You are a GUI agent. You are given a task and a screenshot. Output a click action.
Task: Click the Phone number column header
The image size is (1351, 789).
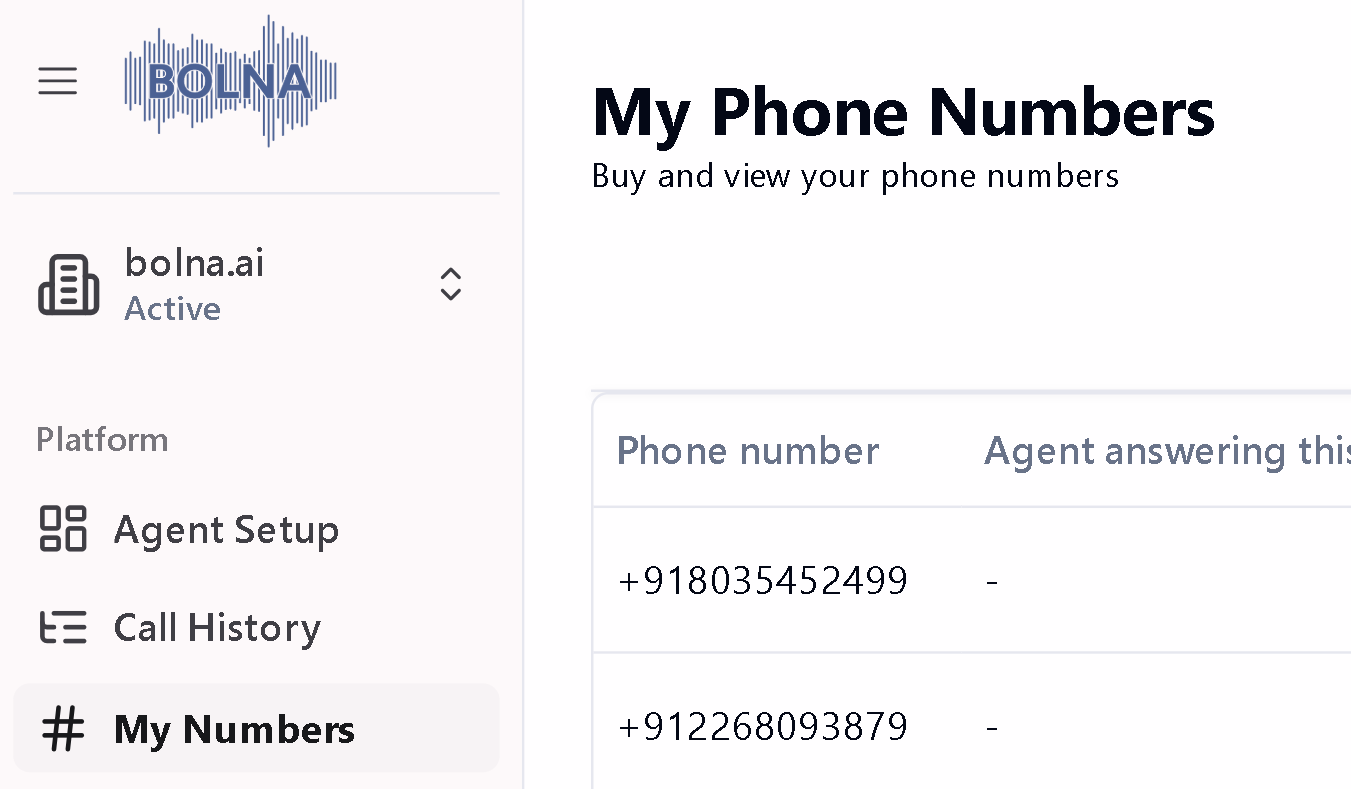click(748, 450)
